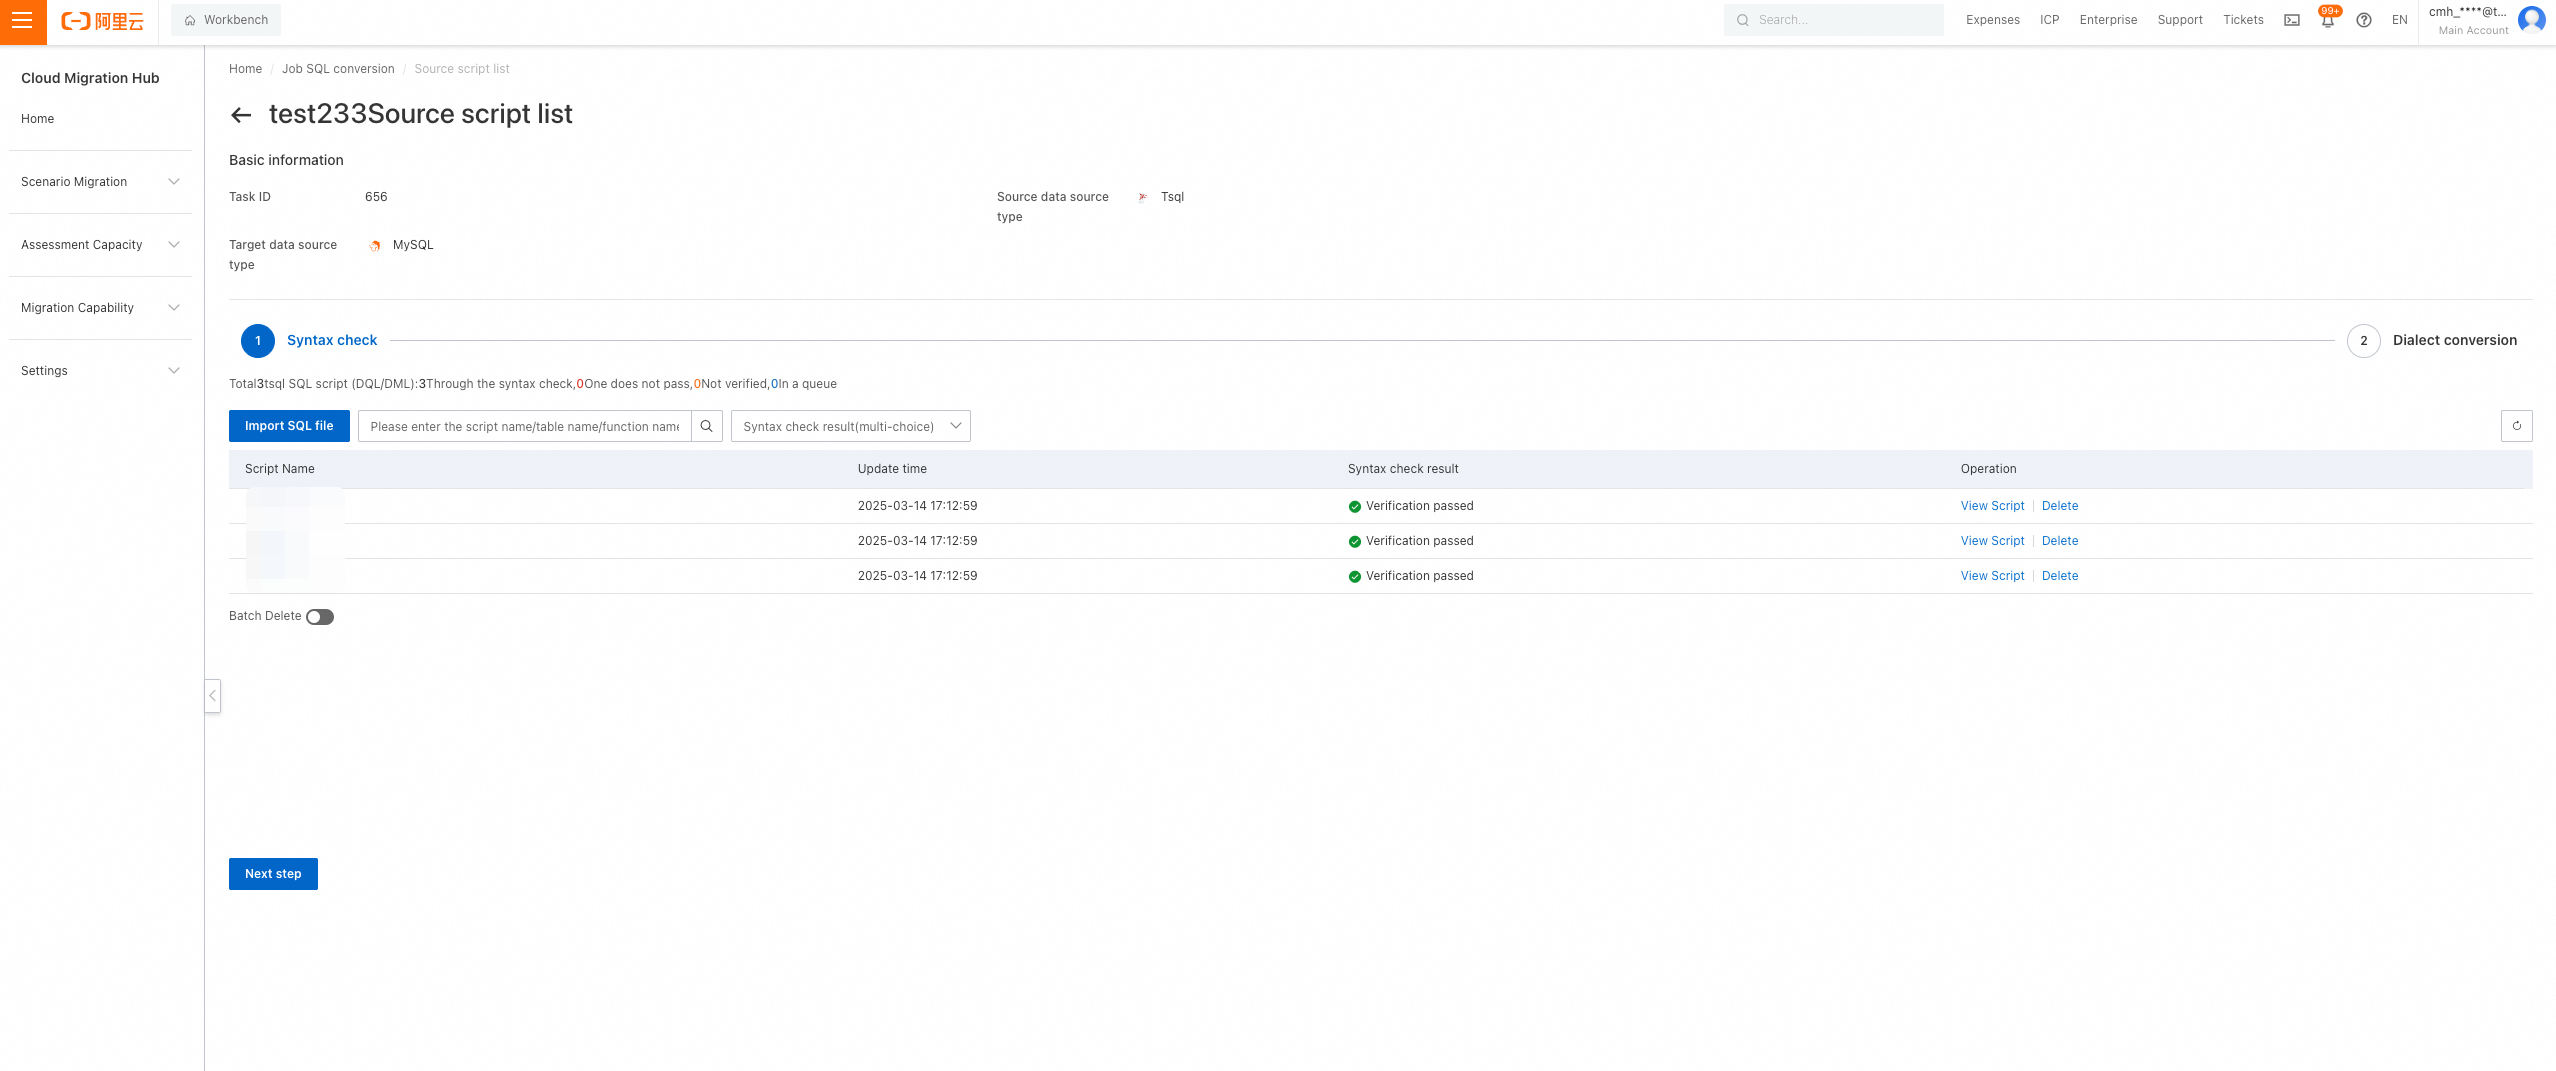Open the notifications bell
The height and width of the screenshot is (1071, 2556).
pyautogui.click(x=2328, y=20)
